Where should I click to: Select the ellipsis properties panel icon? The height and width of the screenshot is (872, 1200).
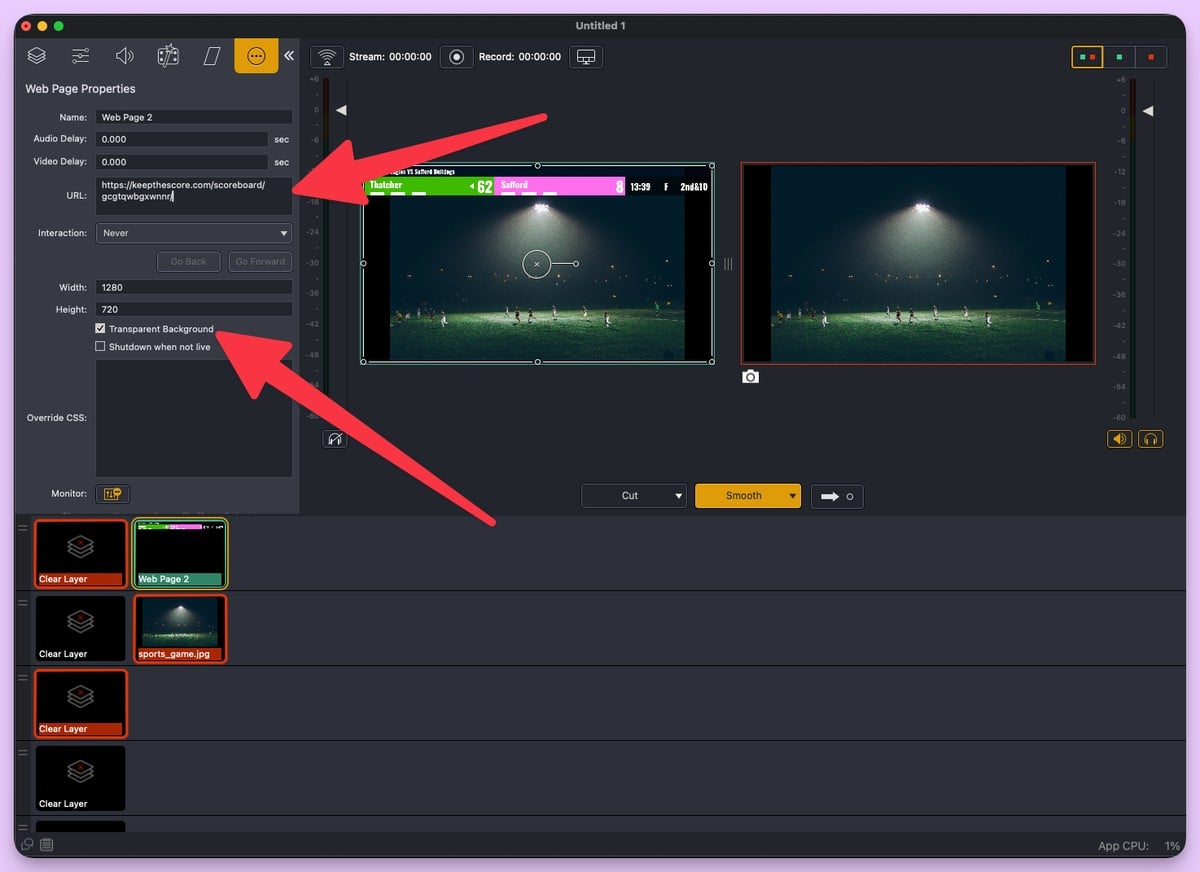pos(256,55)
